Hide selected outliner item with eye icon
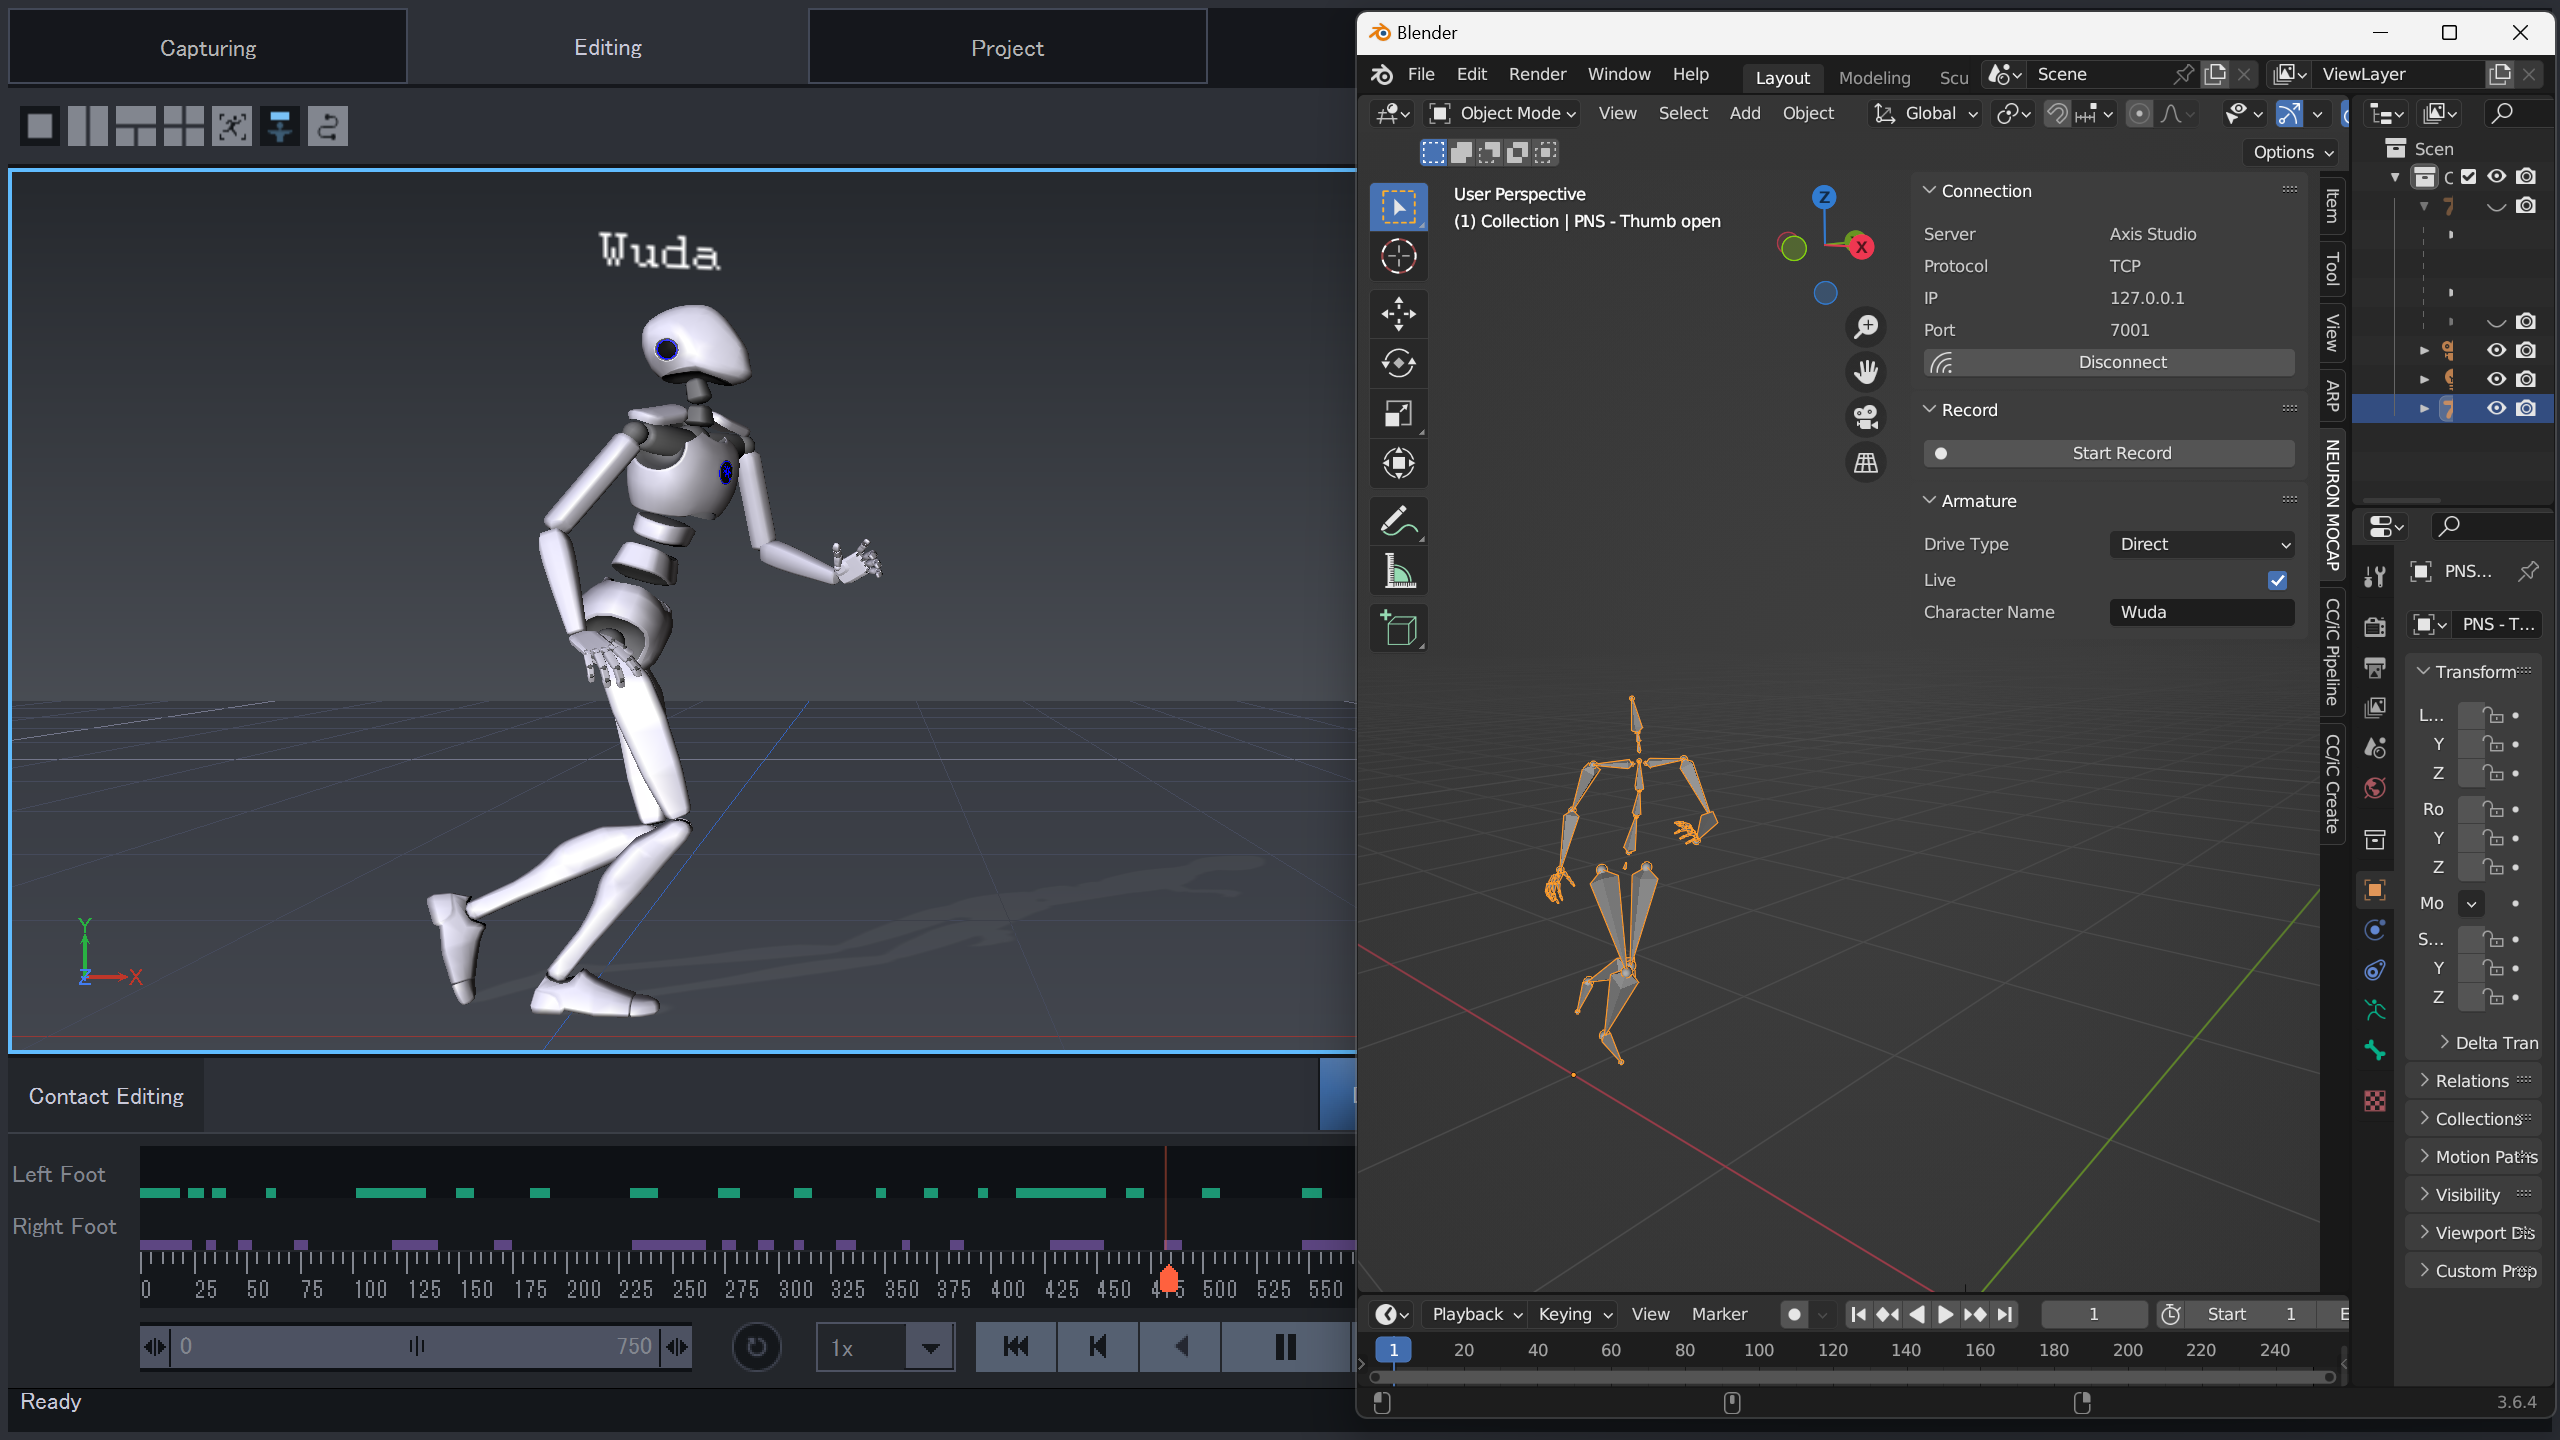The height and width of the screenshot is (1440, 2560). click(x=2496, y=408)
